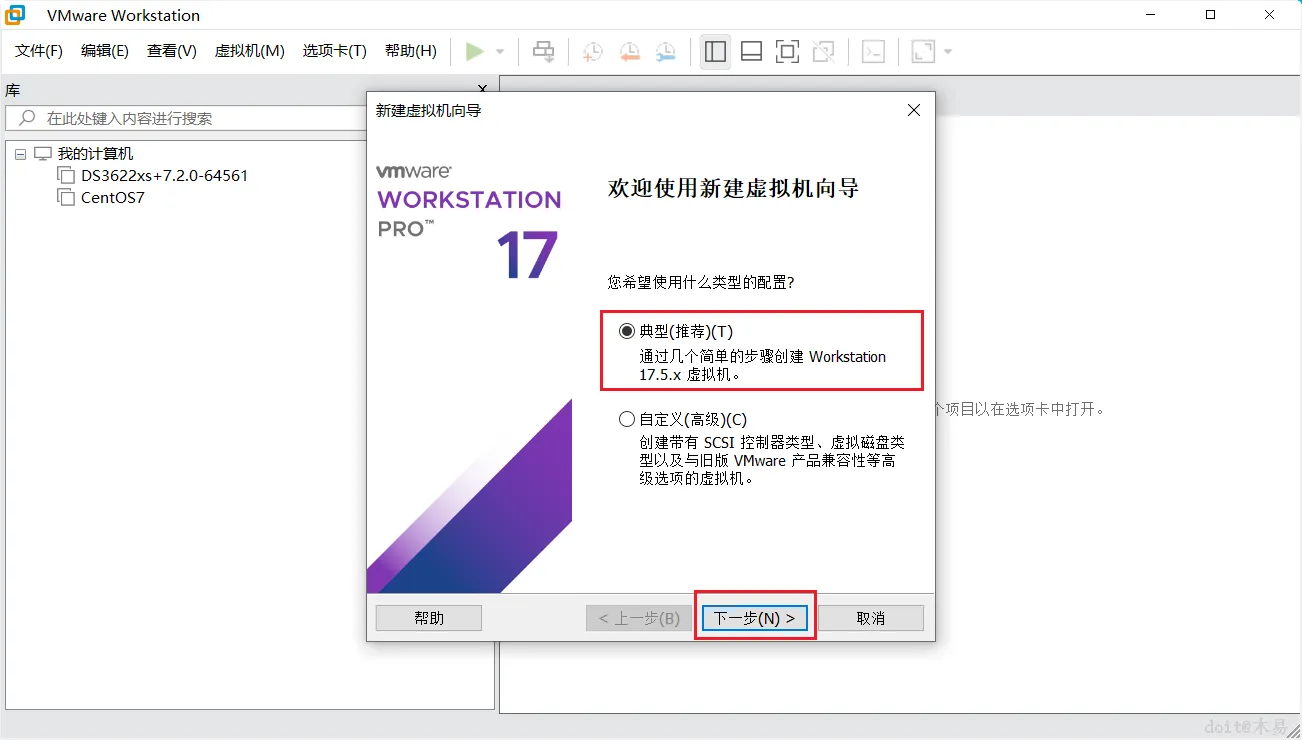This screenshot has width=1302, height=740.
Task: Close the 库 library panel
Action: 483,90
